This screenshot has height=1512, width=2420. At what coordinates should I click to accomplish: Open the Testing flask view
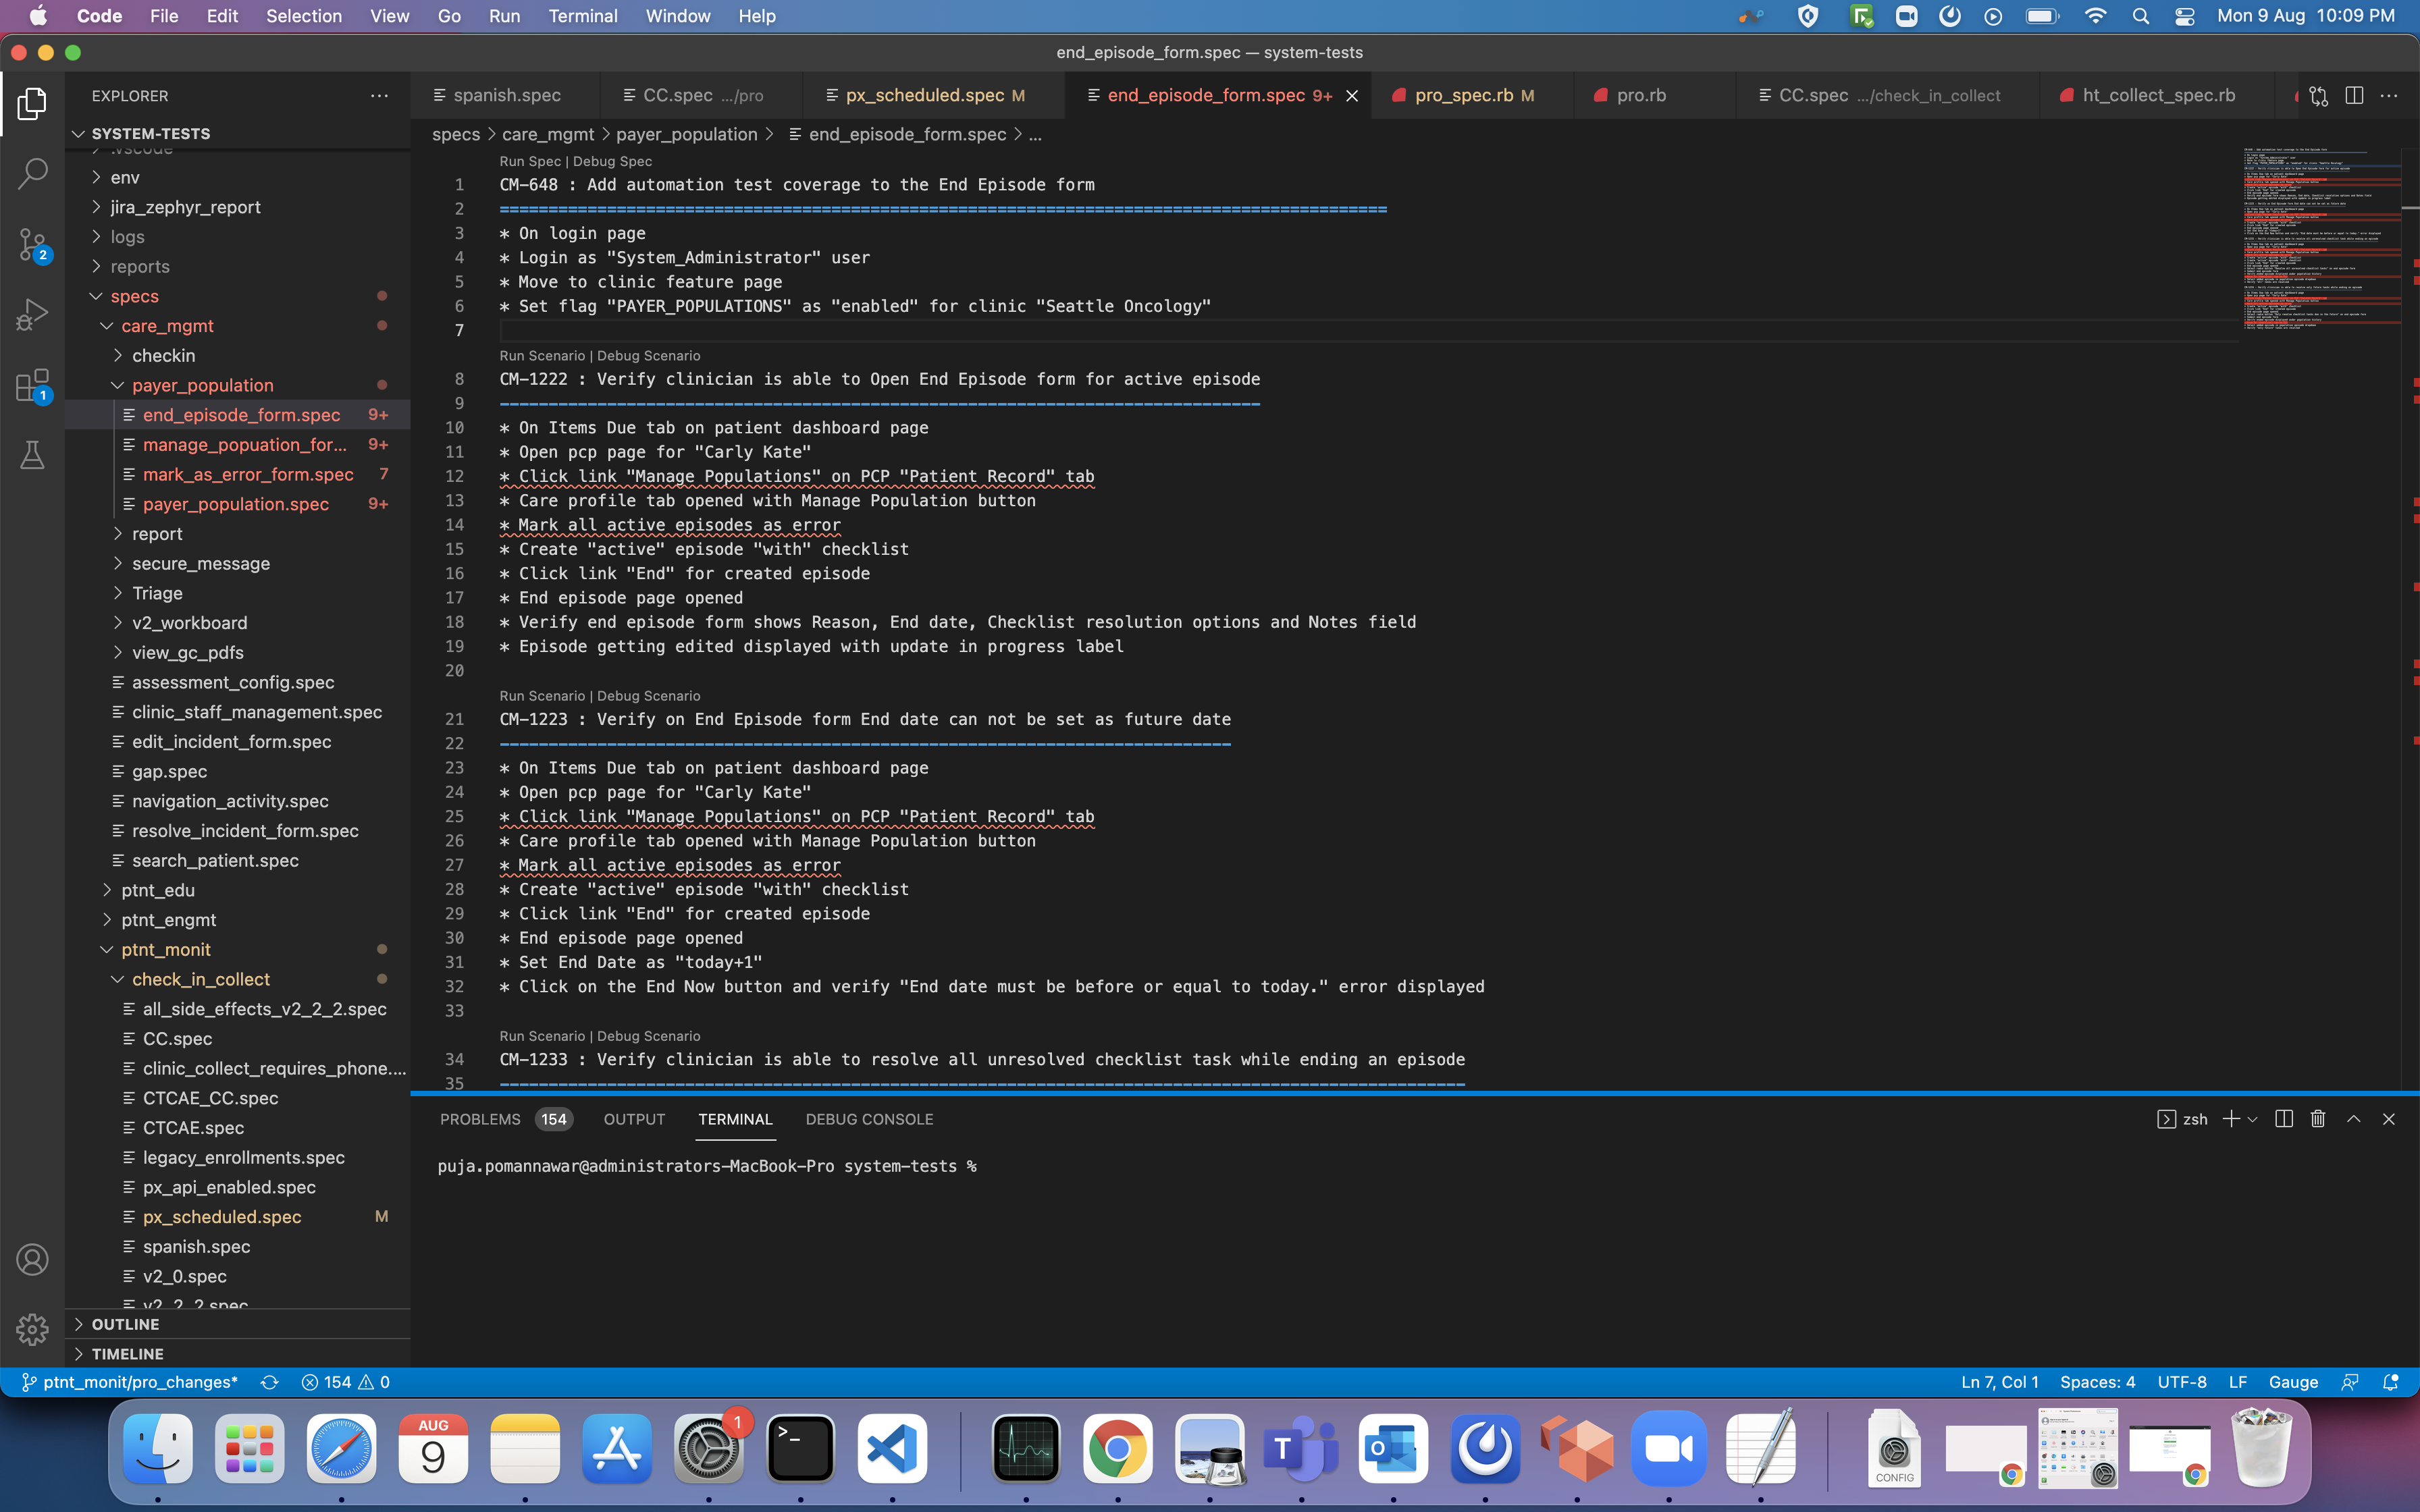[x=32, y=456]
